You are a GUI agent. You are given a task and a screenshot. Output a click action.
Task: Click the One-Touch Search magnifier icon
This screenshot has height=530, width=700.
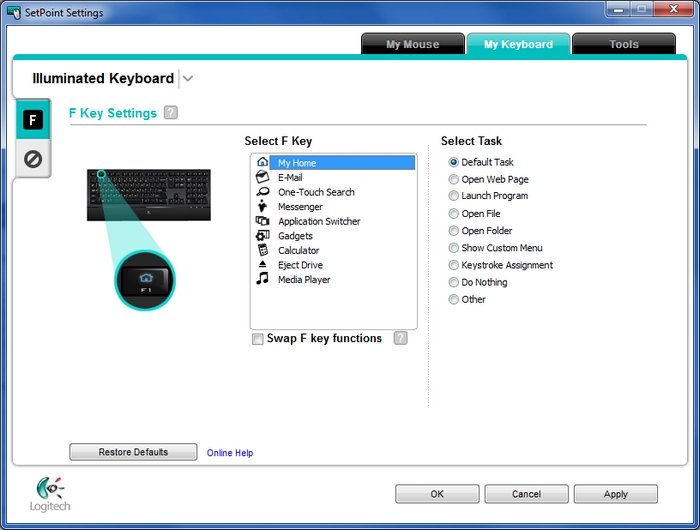coord(262,192)
